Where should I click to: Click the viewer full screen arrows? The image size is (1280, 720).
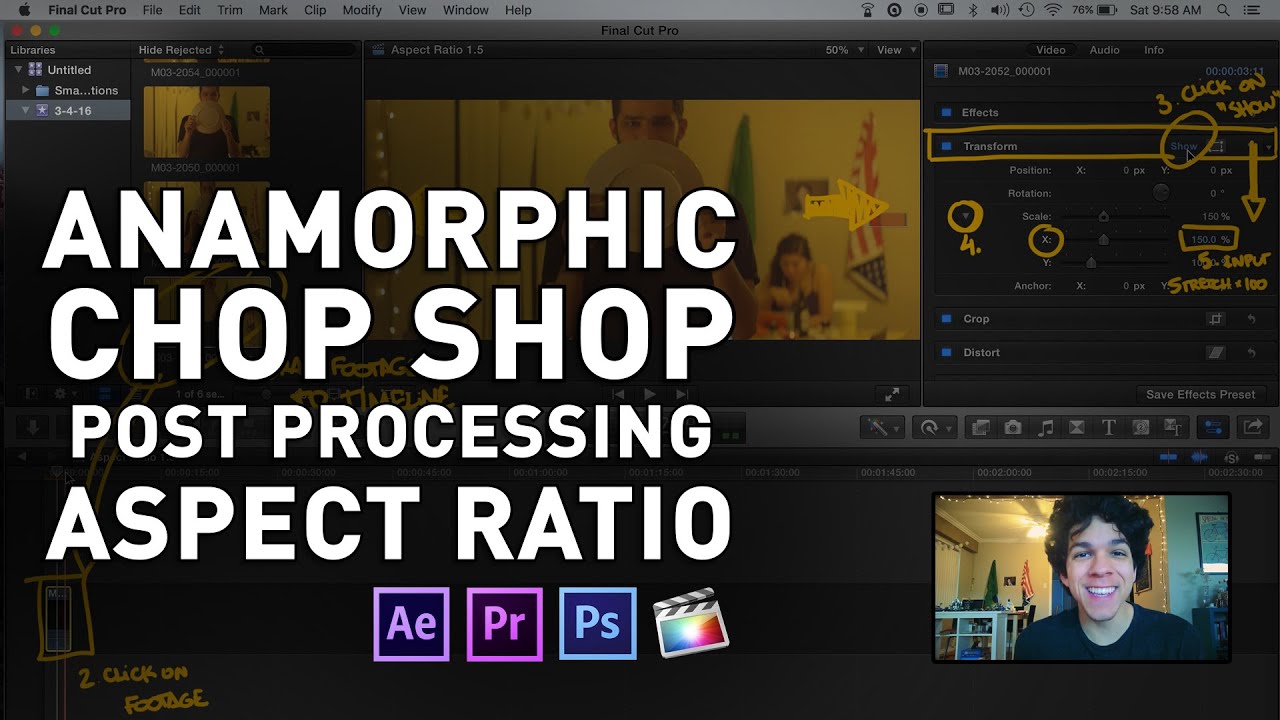(x=892, y=394)
